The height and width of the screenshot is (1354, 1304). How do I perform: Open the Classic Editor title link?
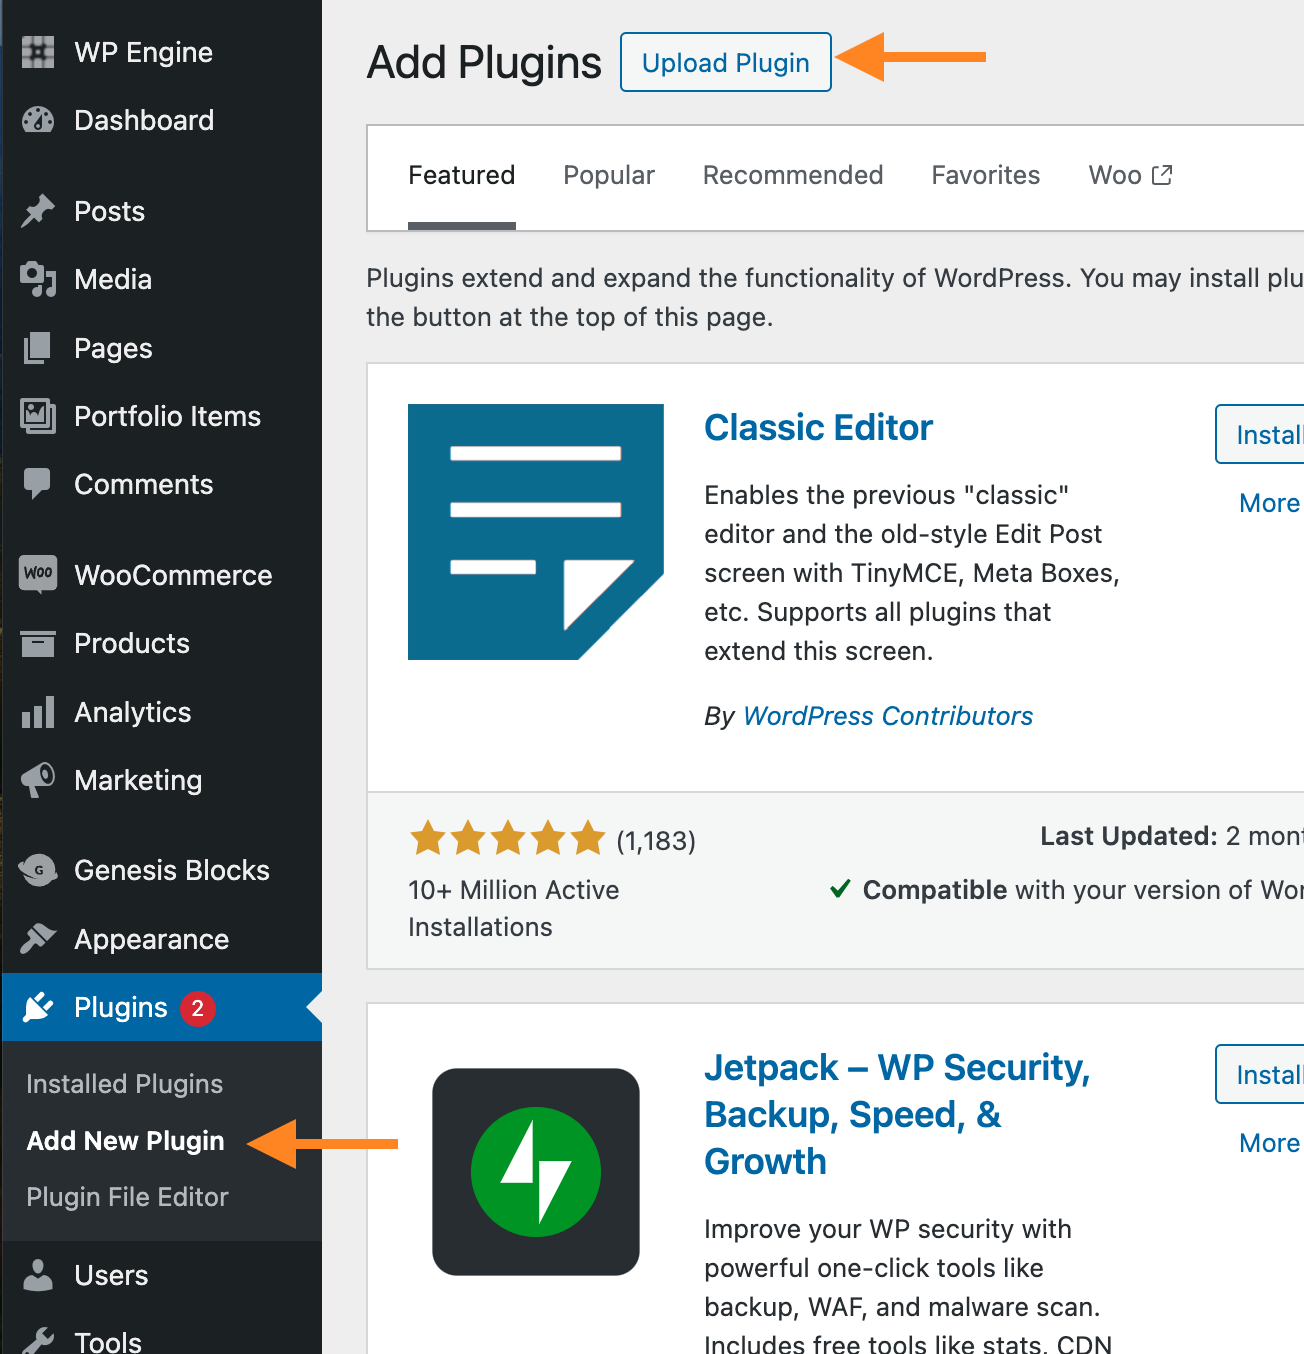coord(818,428)
